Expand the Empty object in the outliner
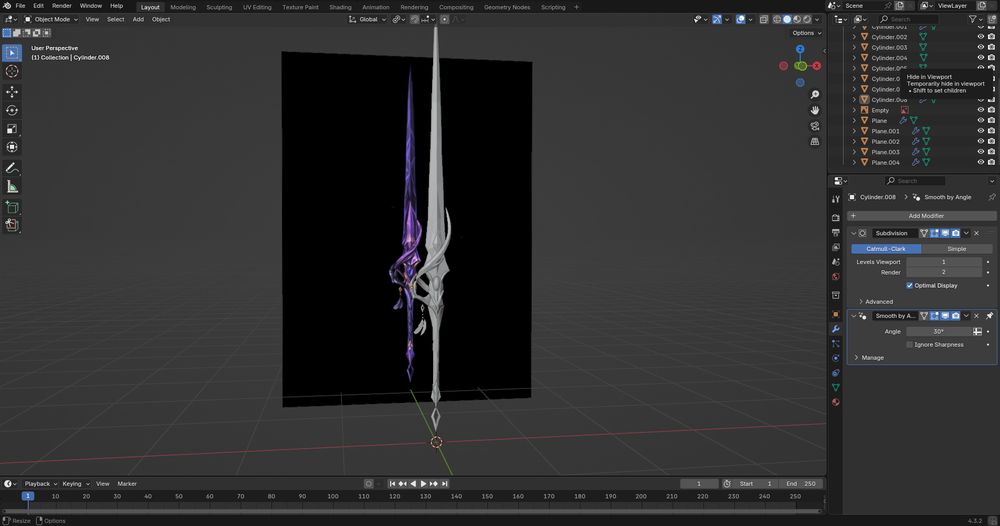The width and height of the screenshot is (1000, 526). (854, 110)
